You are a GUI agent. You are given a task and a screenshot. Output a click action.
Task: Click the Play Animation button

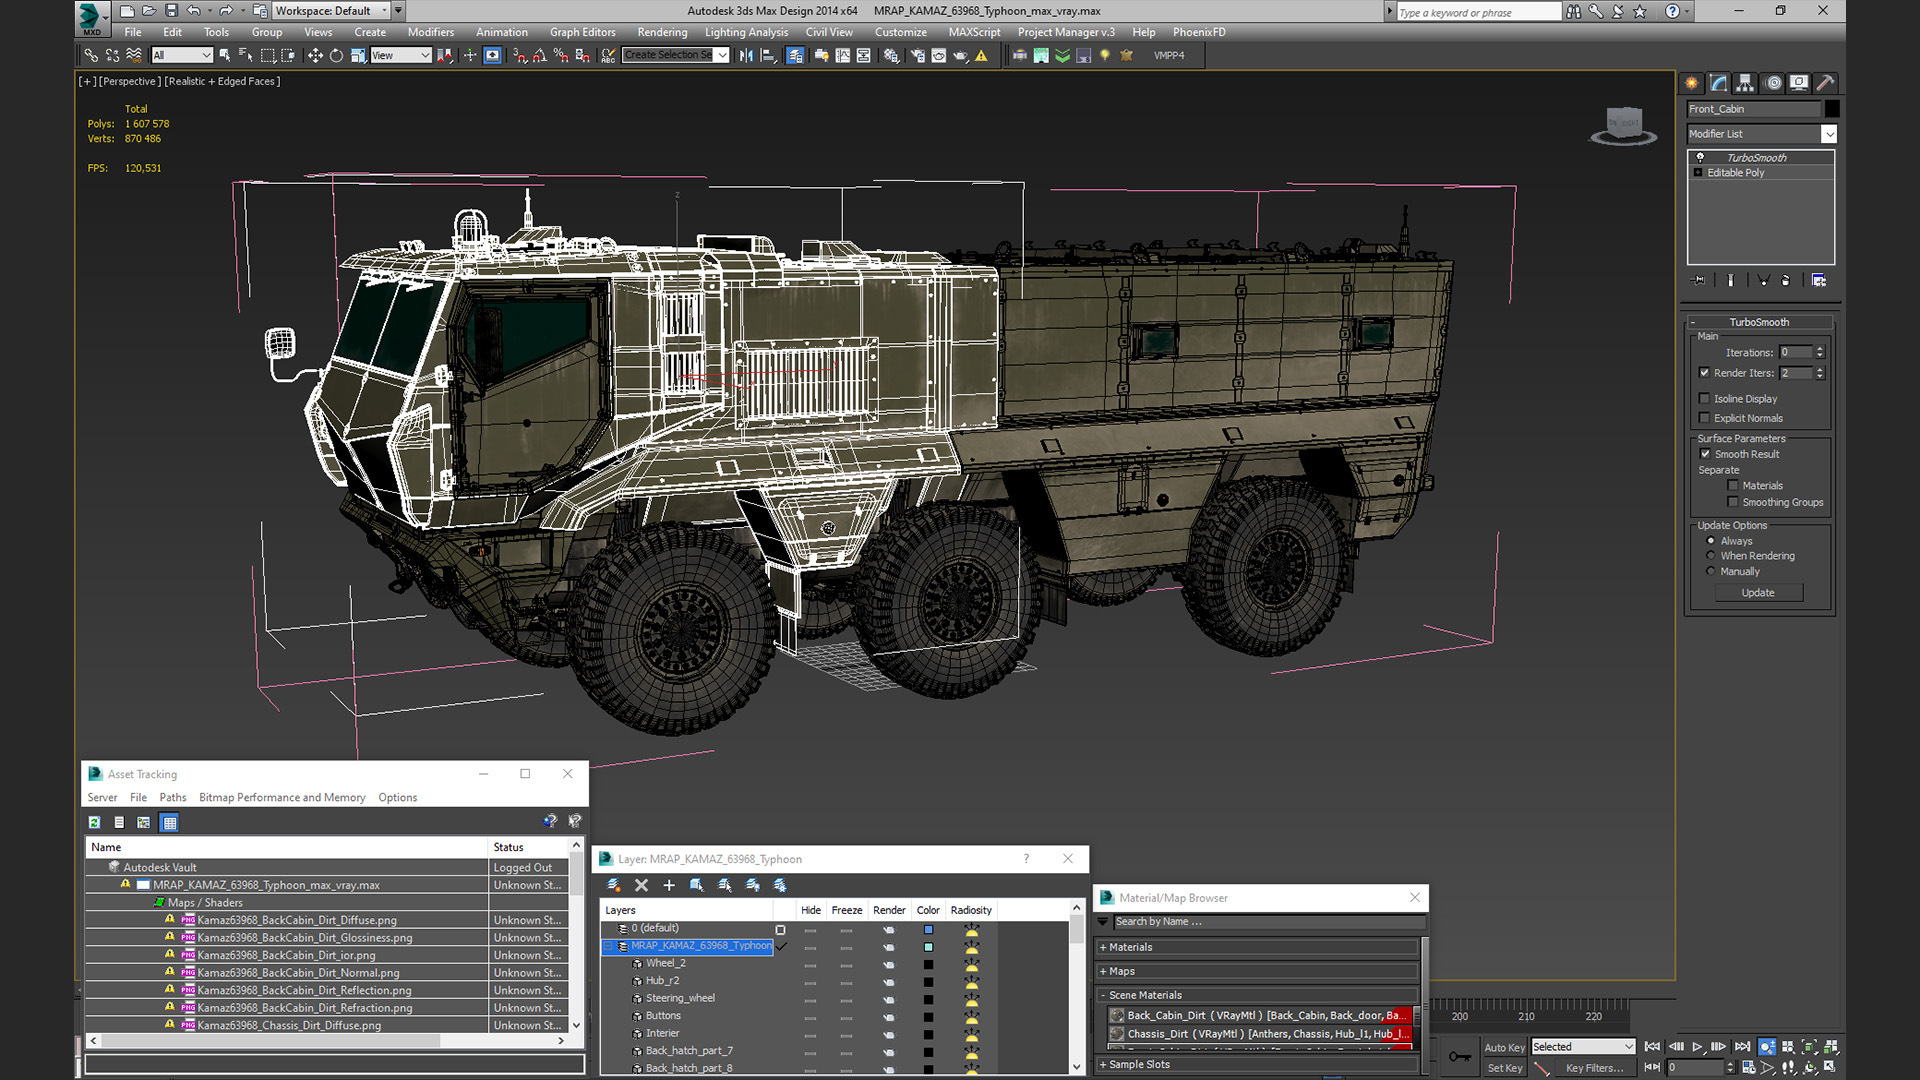coord(1697,1047)
